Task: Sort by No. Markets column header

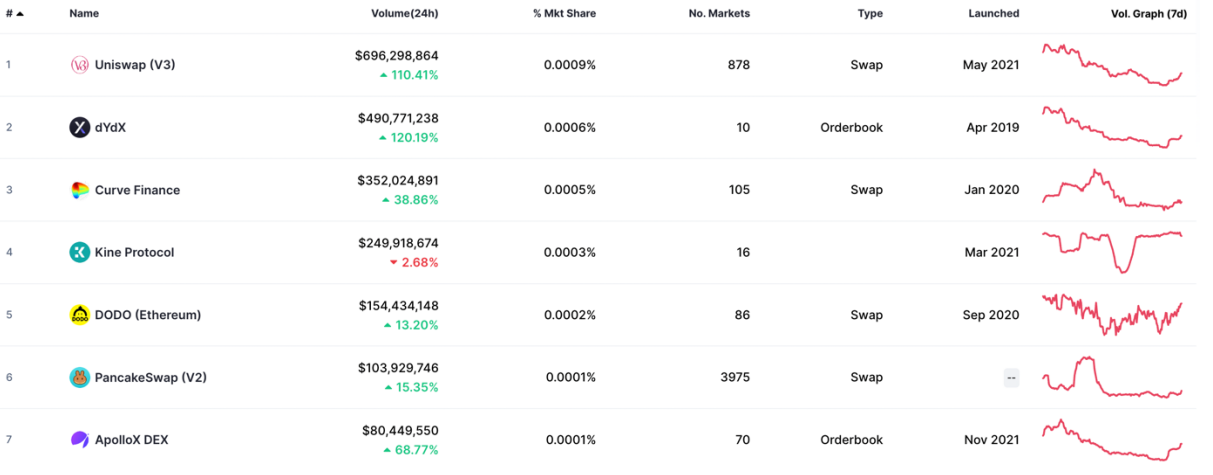Action: (718, 14)
